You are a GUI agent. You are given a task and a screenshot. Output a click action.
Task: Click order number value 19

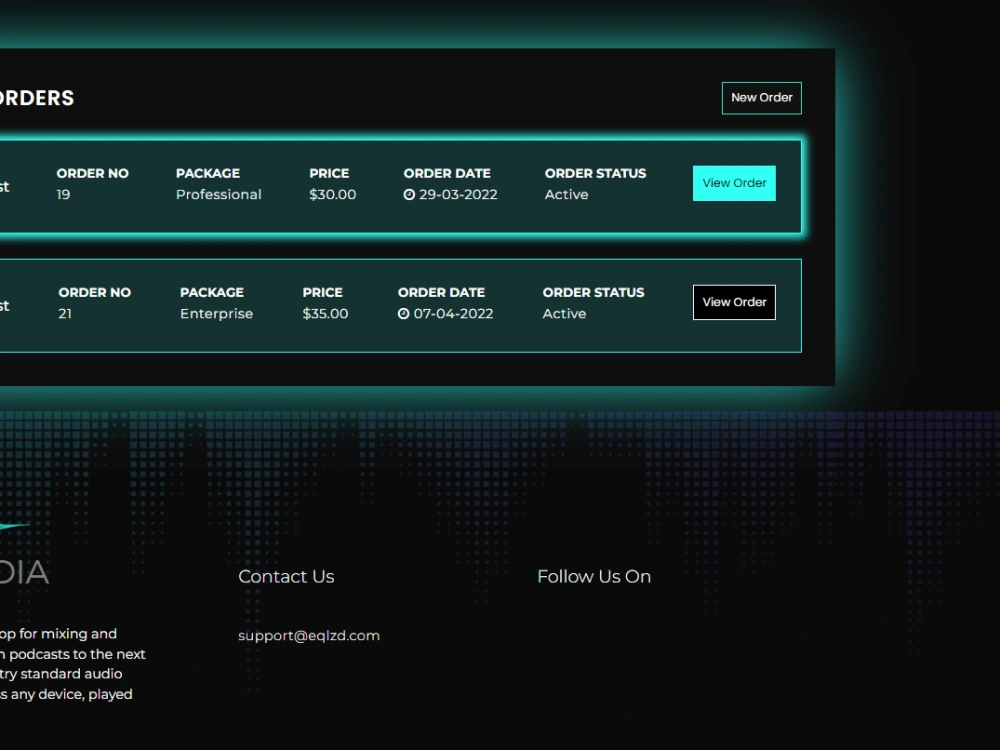(x=63, y=195)
